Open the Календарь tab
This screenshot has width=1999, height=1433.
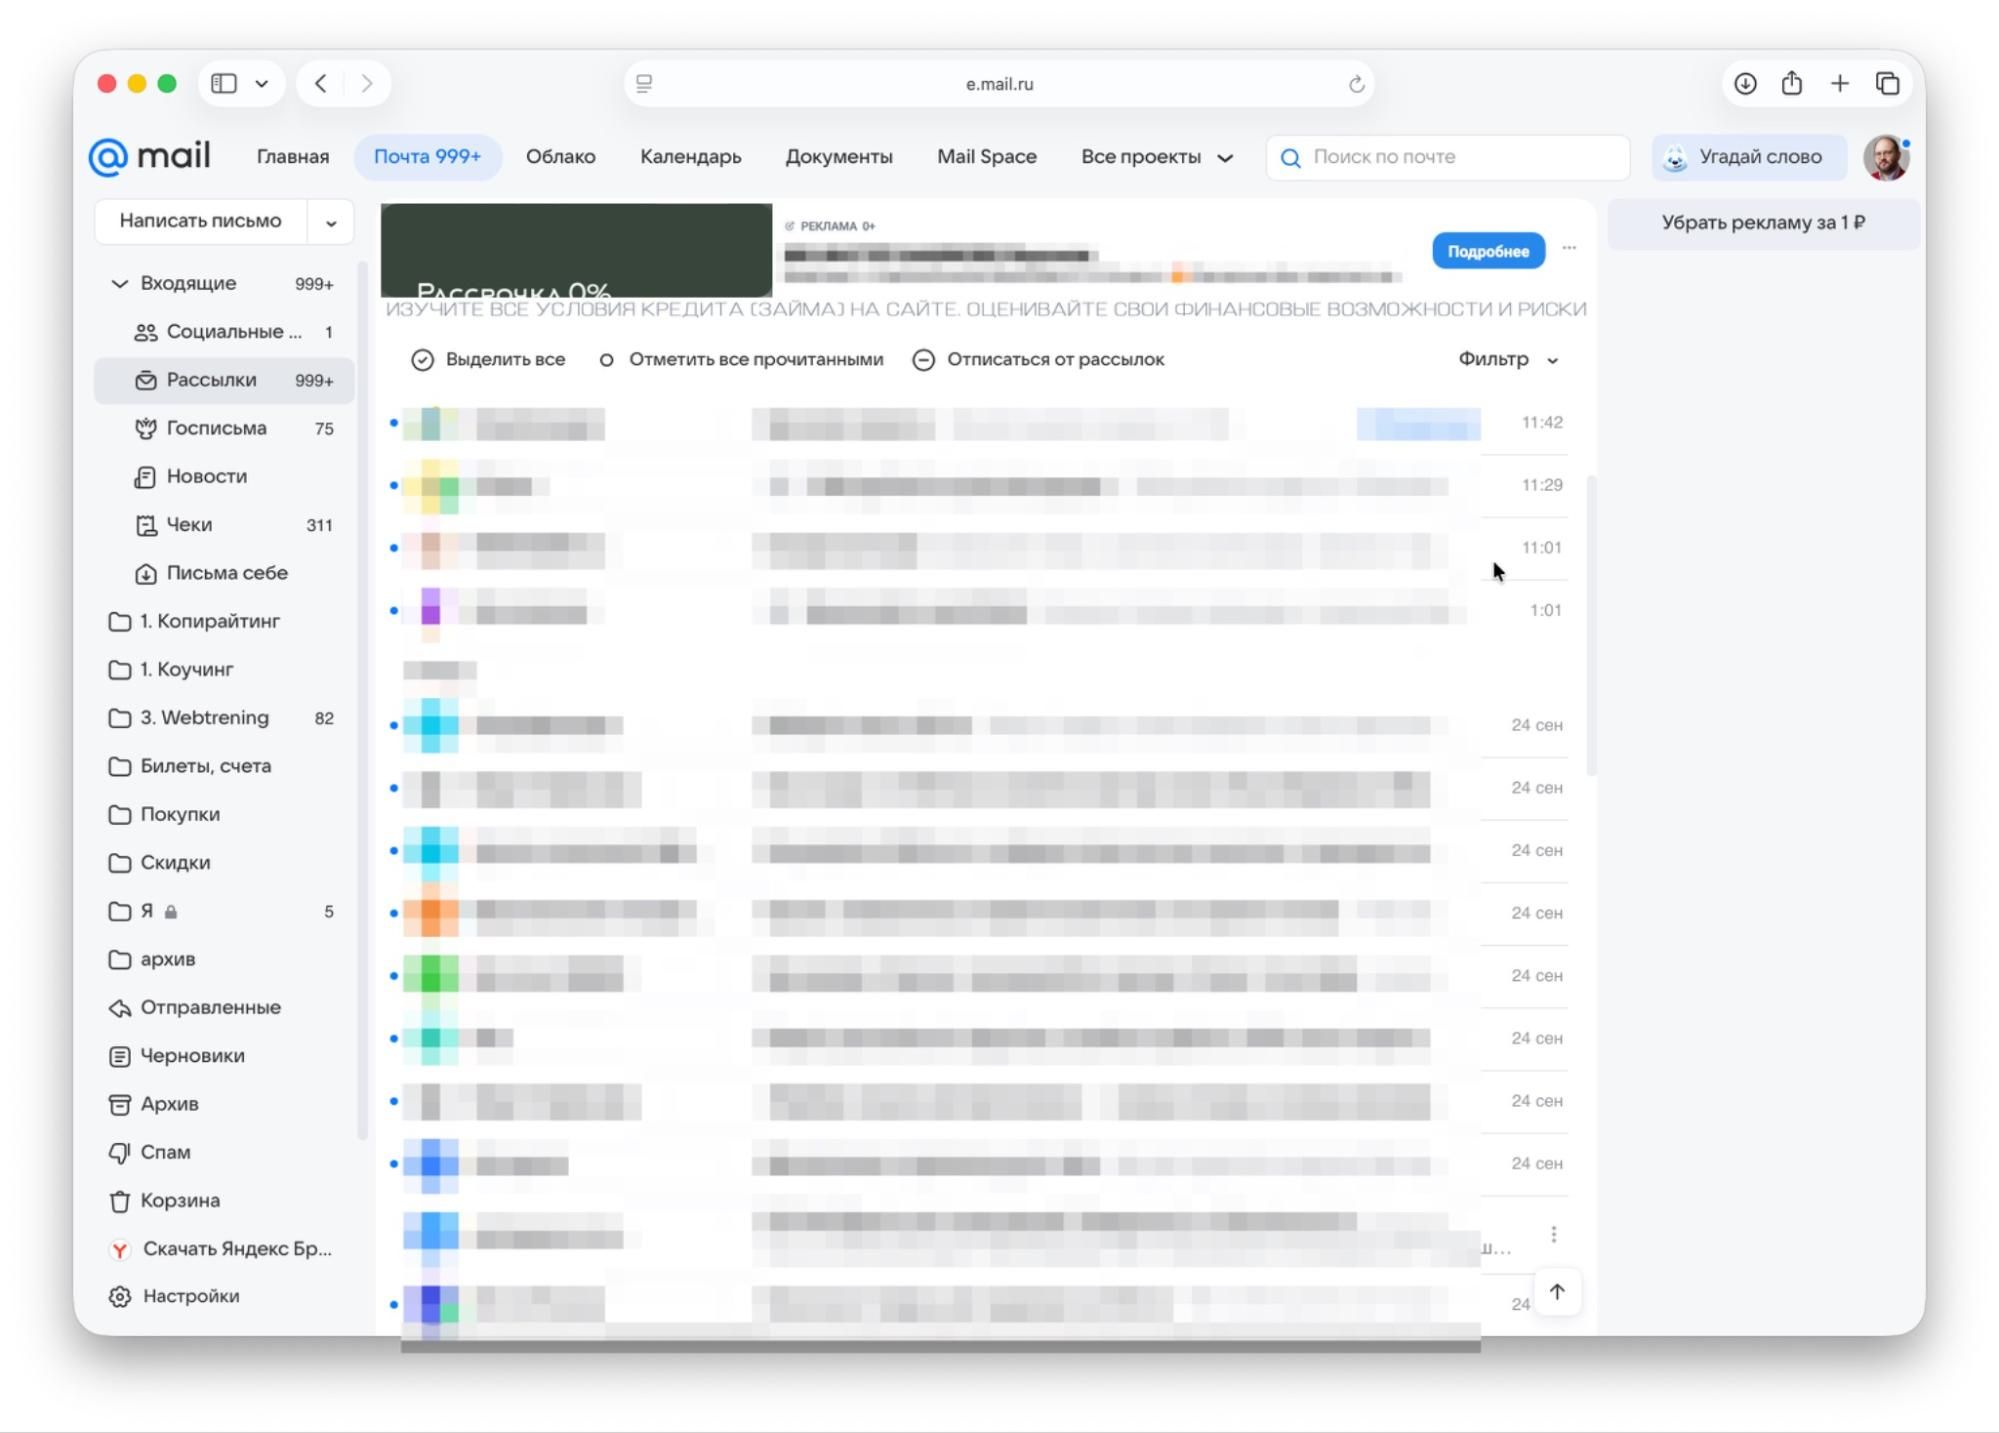click(691, 157)
